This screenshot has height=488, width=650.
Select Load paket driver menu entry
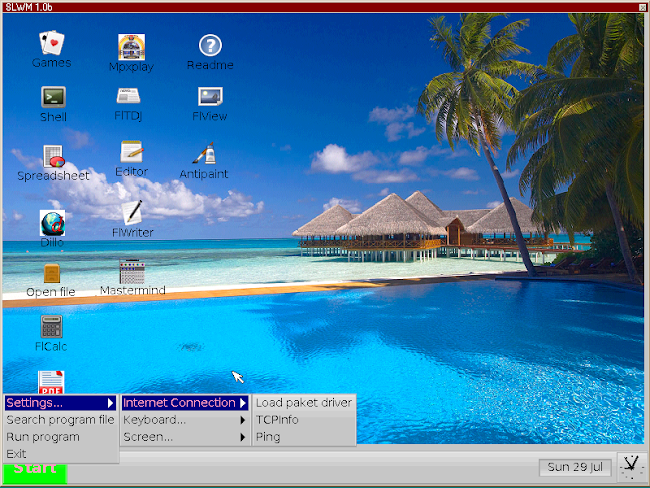coord(304,403)
